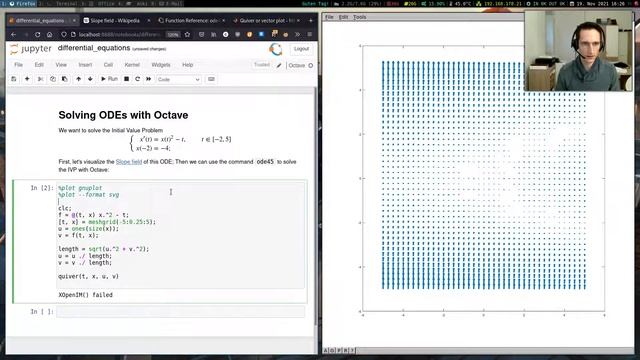The image size is (640, 360).
Task: Switch to the Quiver or vector plot tab
Action: 266,20
